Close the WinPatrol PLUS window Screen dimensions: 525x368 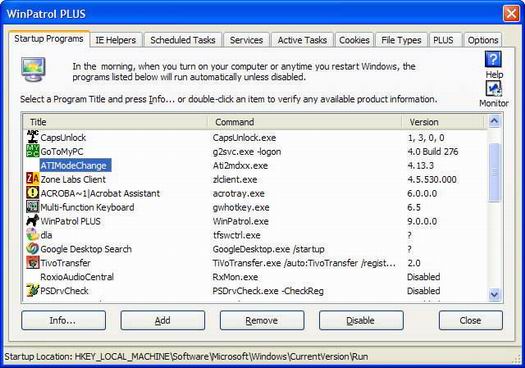(x=511, y=14)
